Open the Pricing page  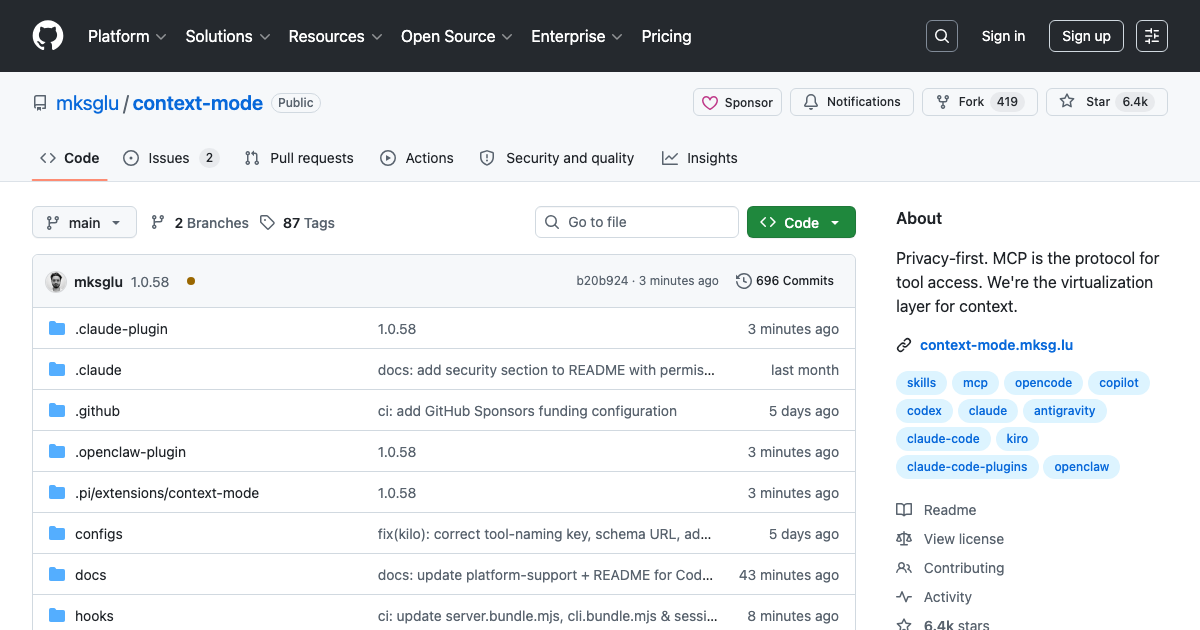coord(666,36)
